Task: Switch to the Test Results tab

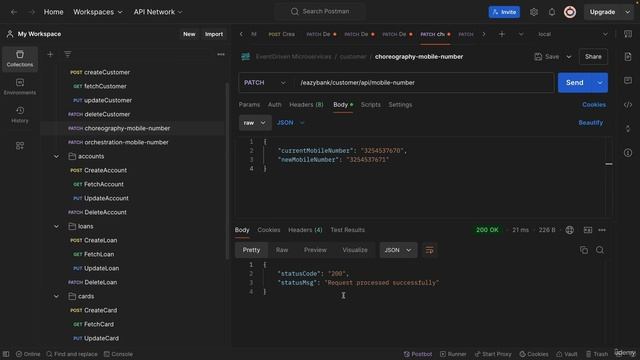Action: (x=347, y=230)
